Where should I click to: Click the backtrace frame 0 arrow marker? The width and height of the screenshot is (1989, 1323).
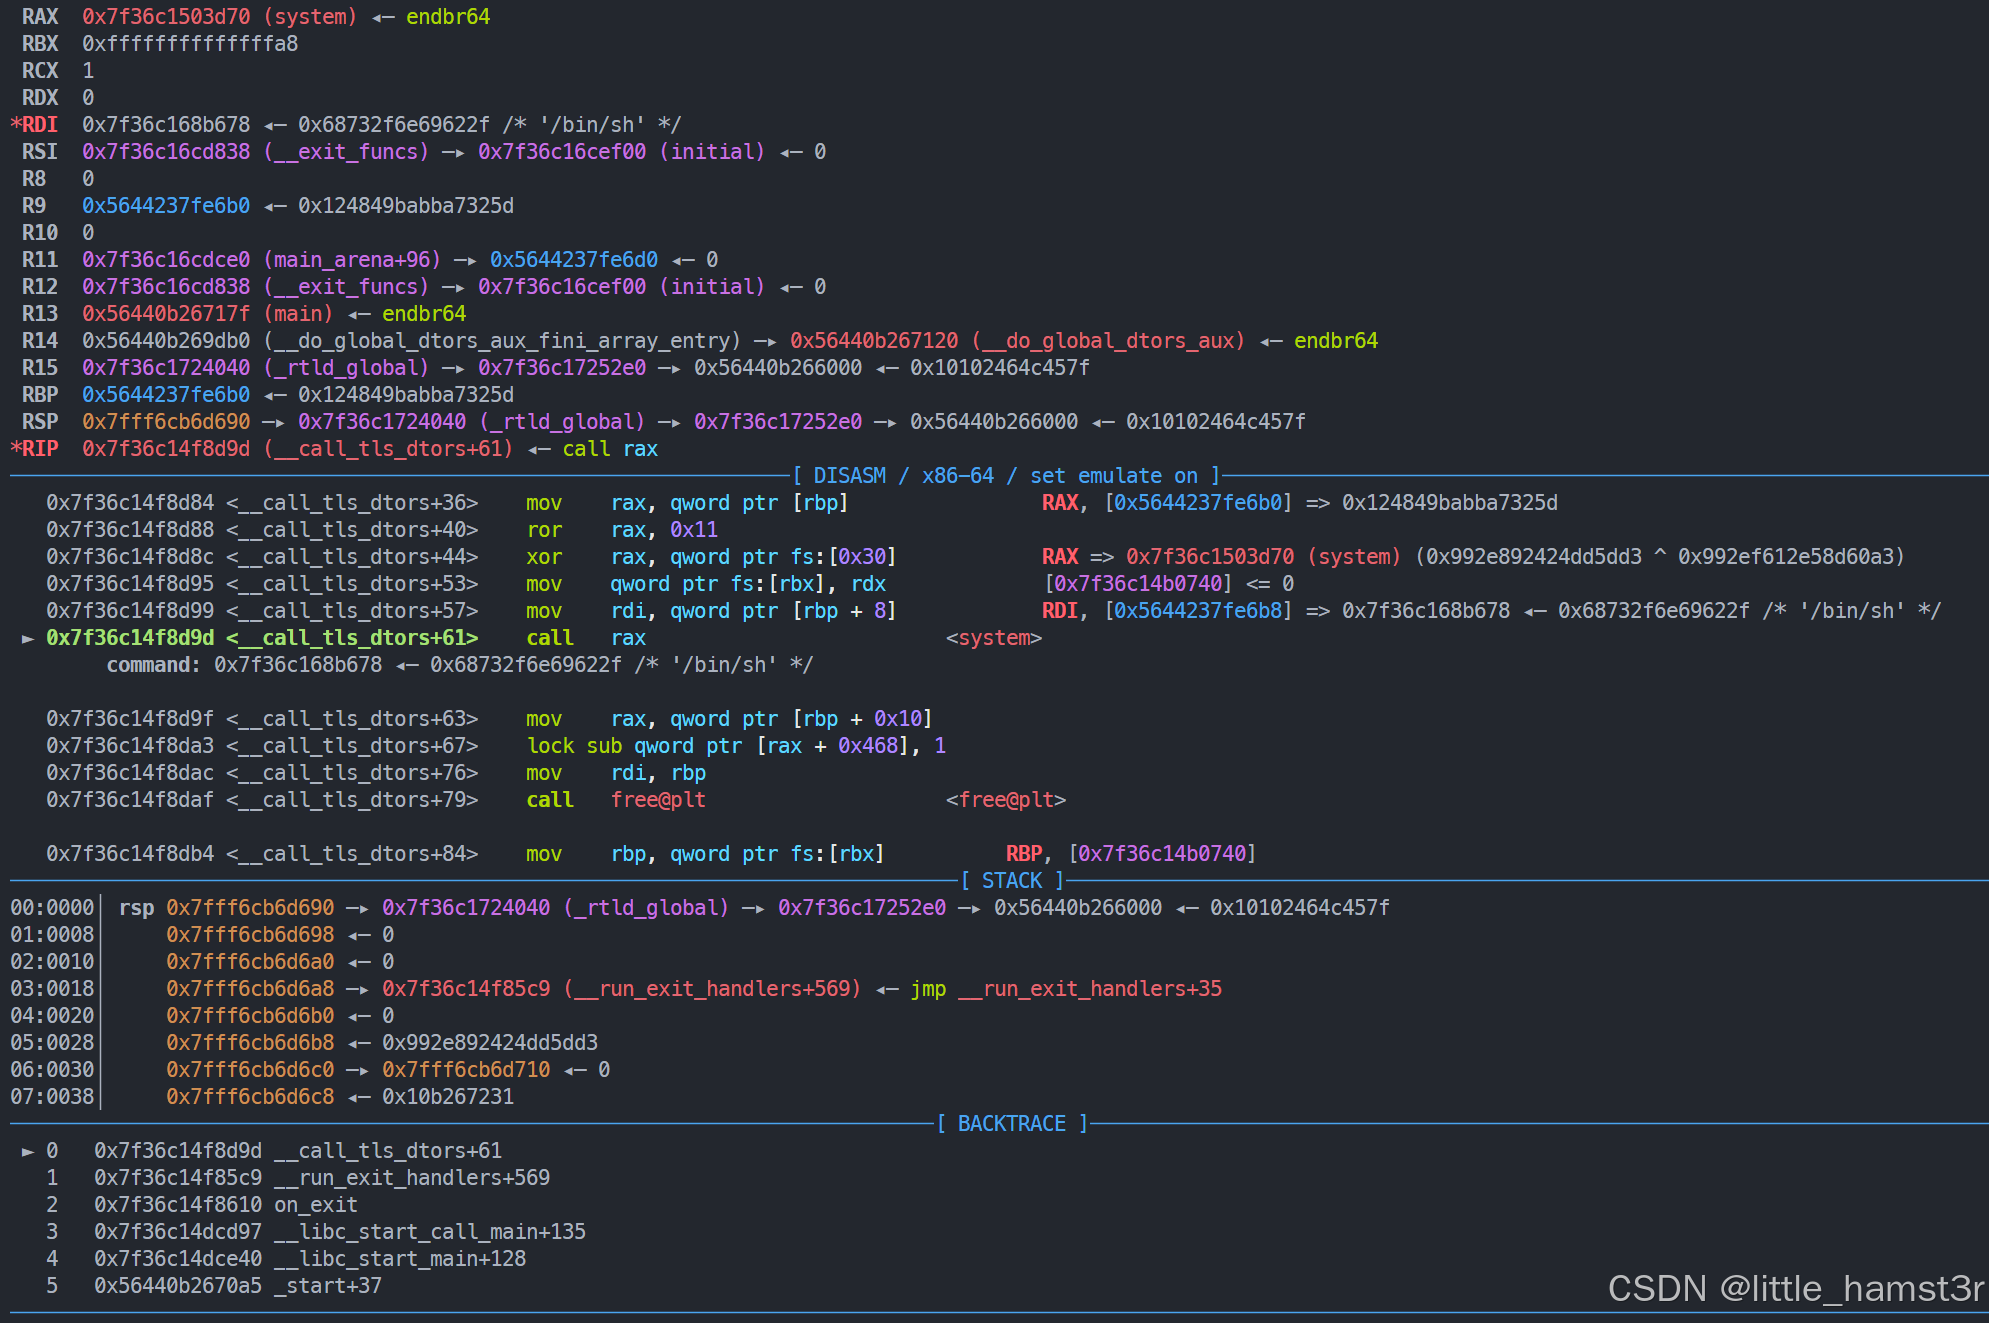pos(28,1151)
